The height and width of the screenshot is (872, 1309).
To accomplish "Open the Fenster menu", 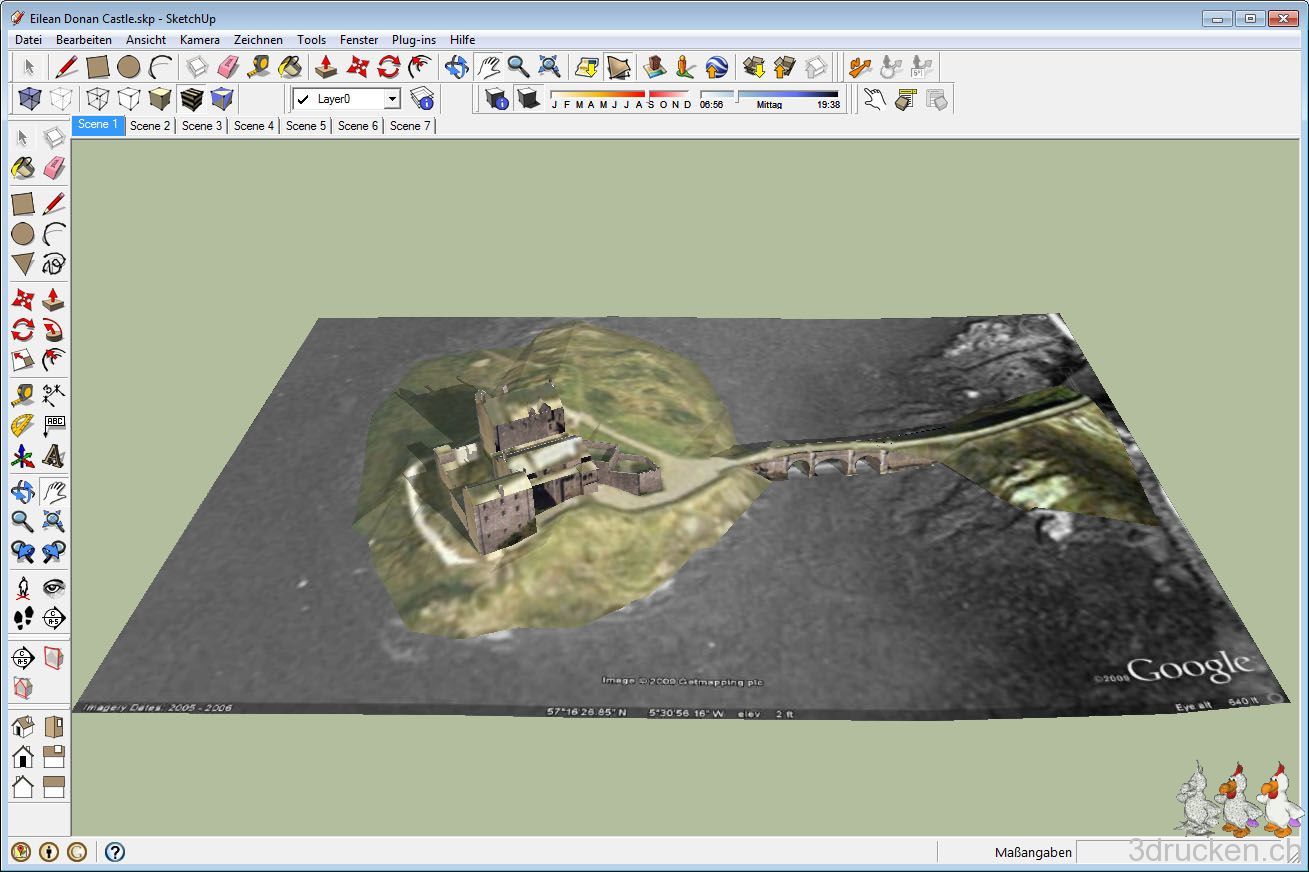I will click(x=358, y=40).
